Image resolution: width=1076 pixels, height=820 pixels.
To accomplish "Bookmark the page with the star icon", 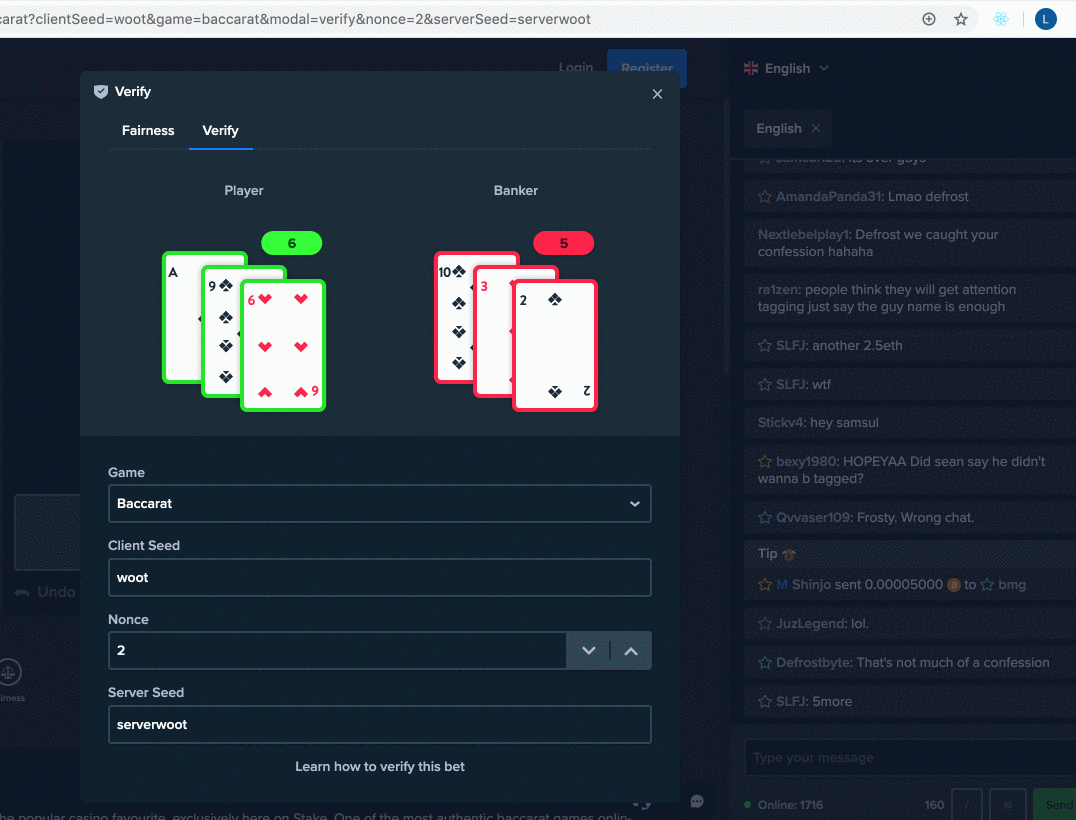I will pos(961,19).
